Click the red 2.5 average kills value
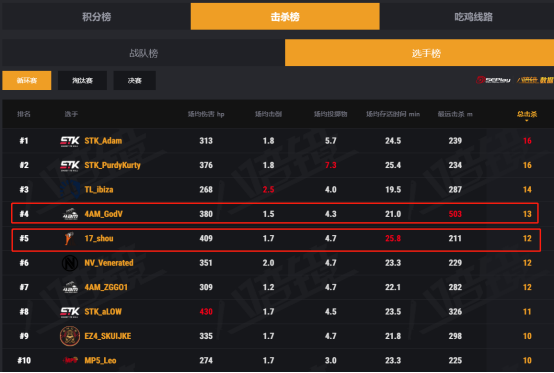Screen dimensions: 554x373 (269, 190)
